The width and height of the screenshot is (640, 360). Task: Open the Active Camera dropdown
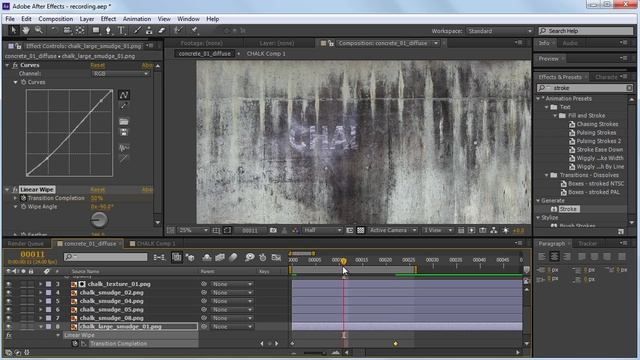click(392, 231)
